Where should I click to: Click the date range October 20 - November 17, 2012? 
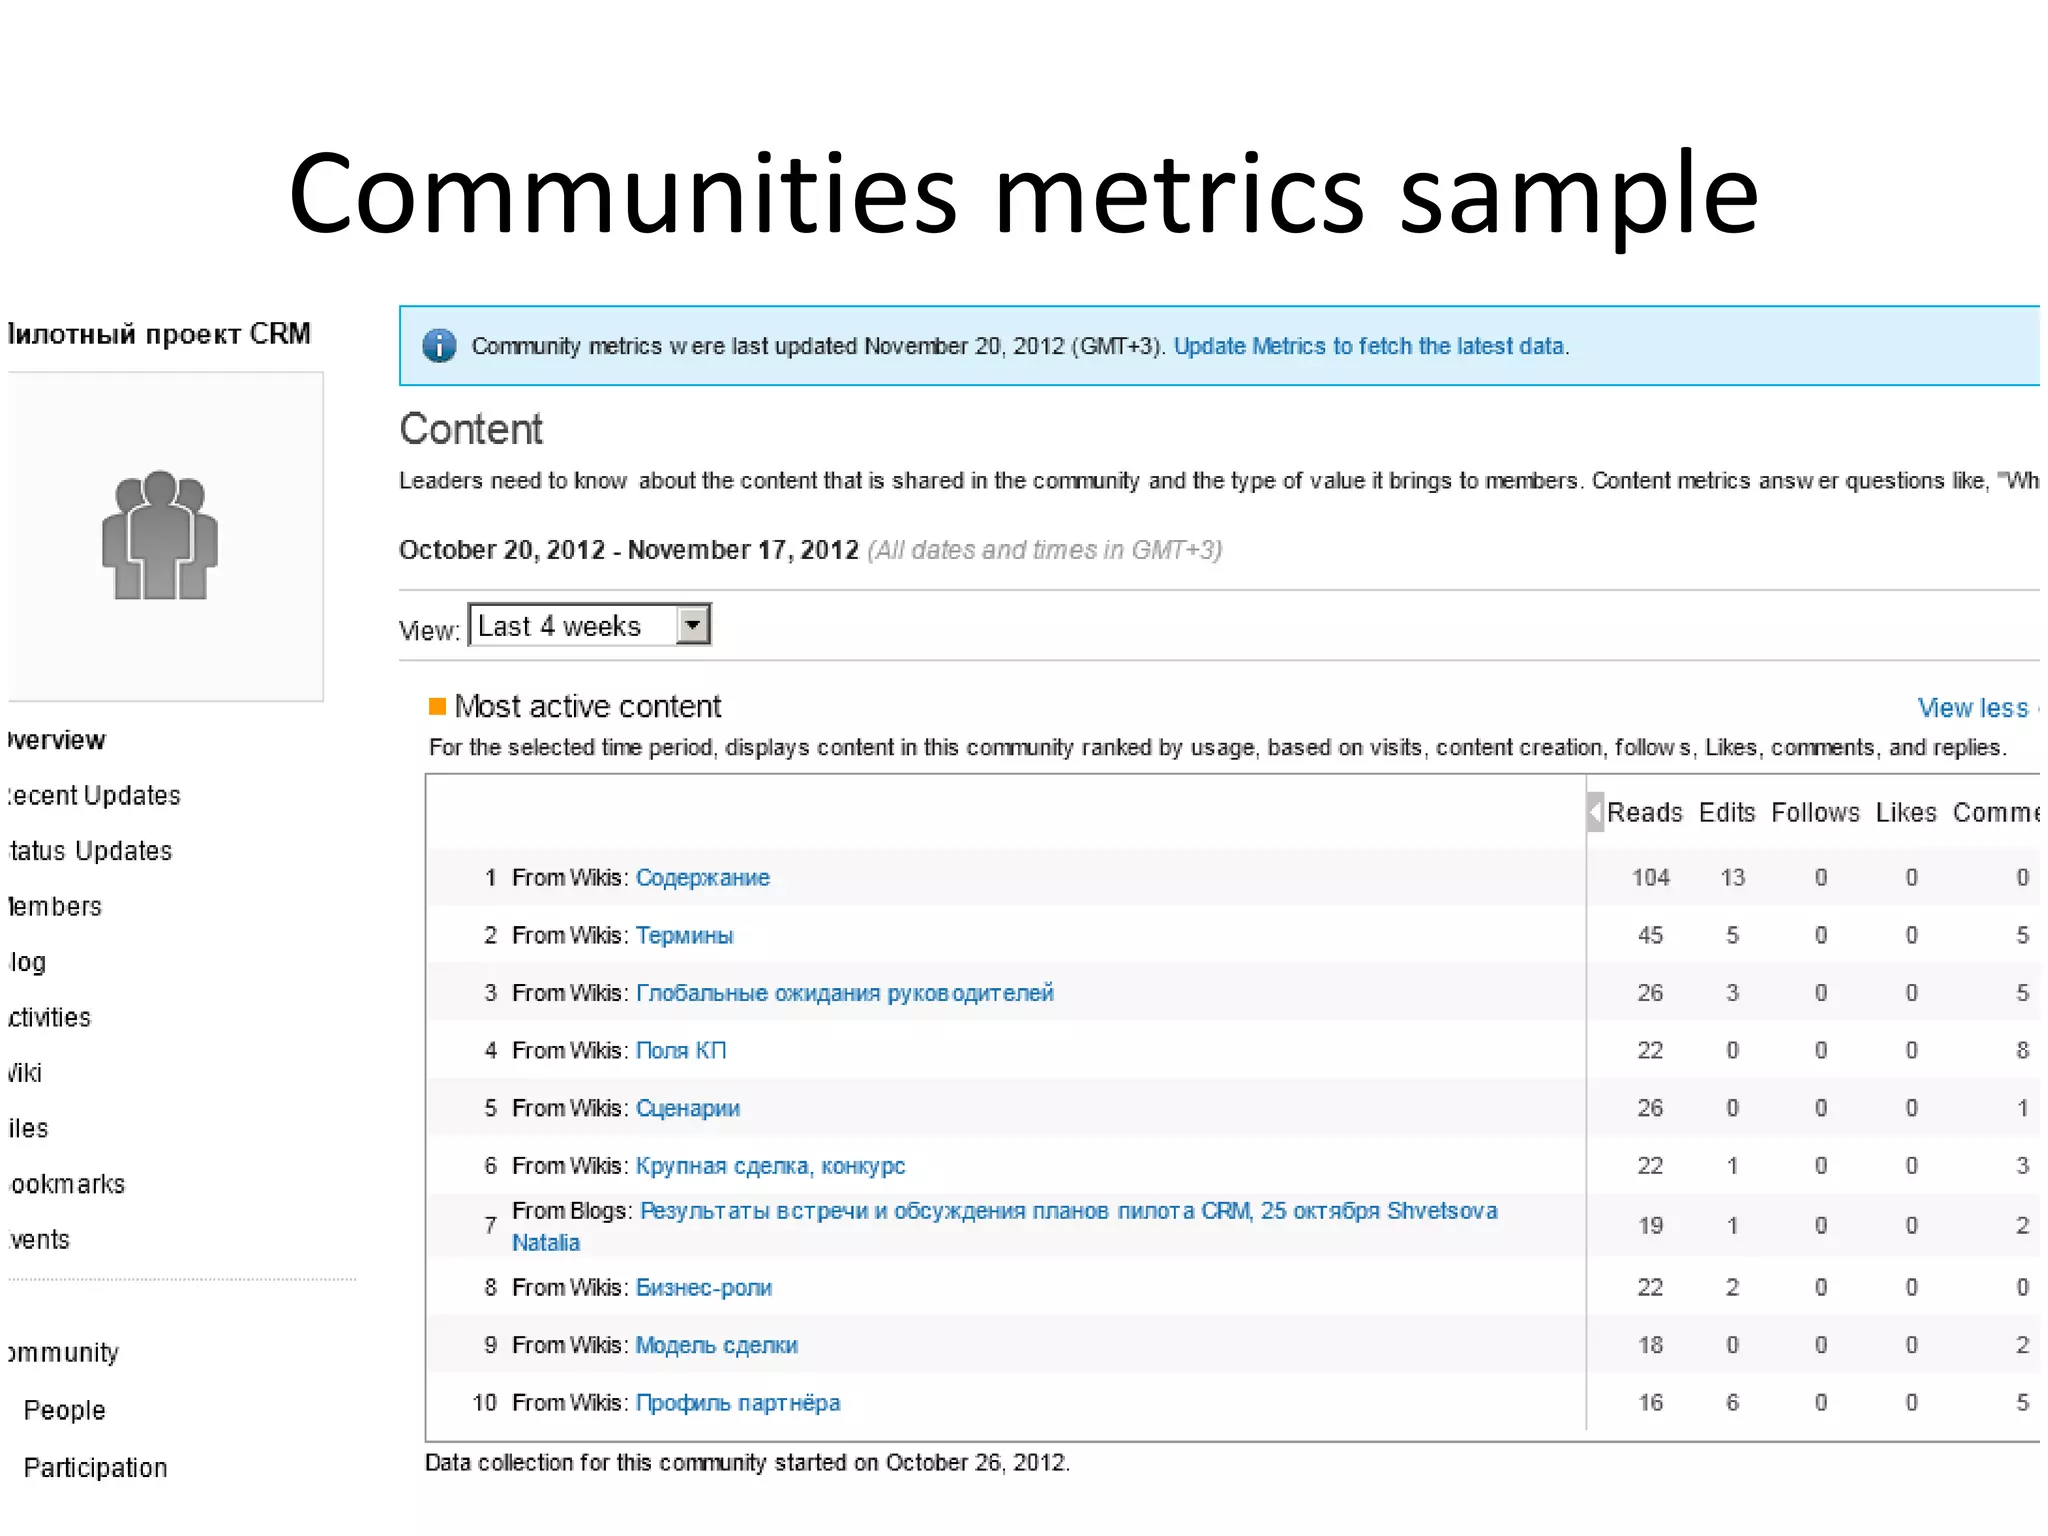point(628,550)
